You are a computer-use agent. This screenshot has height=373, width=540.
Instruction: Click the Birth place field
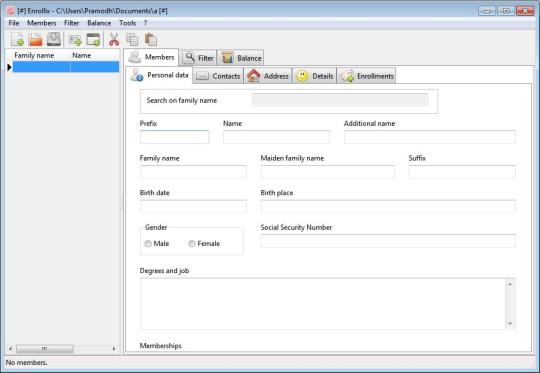pyautogui.click(x=388, y=206)
